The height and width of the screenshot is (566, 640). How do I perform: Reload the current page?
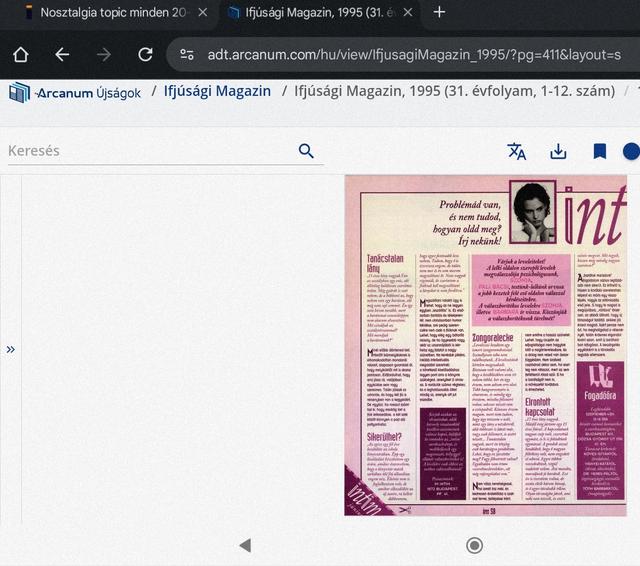click(145, 54)
